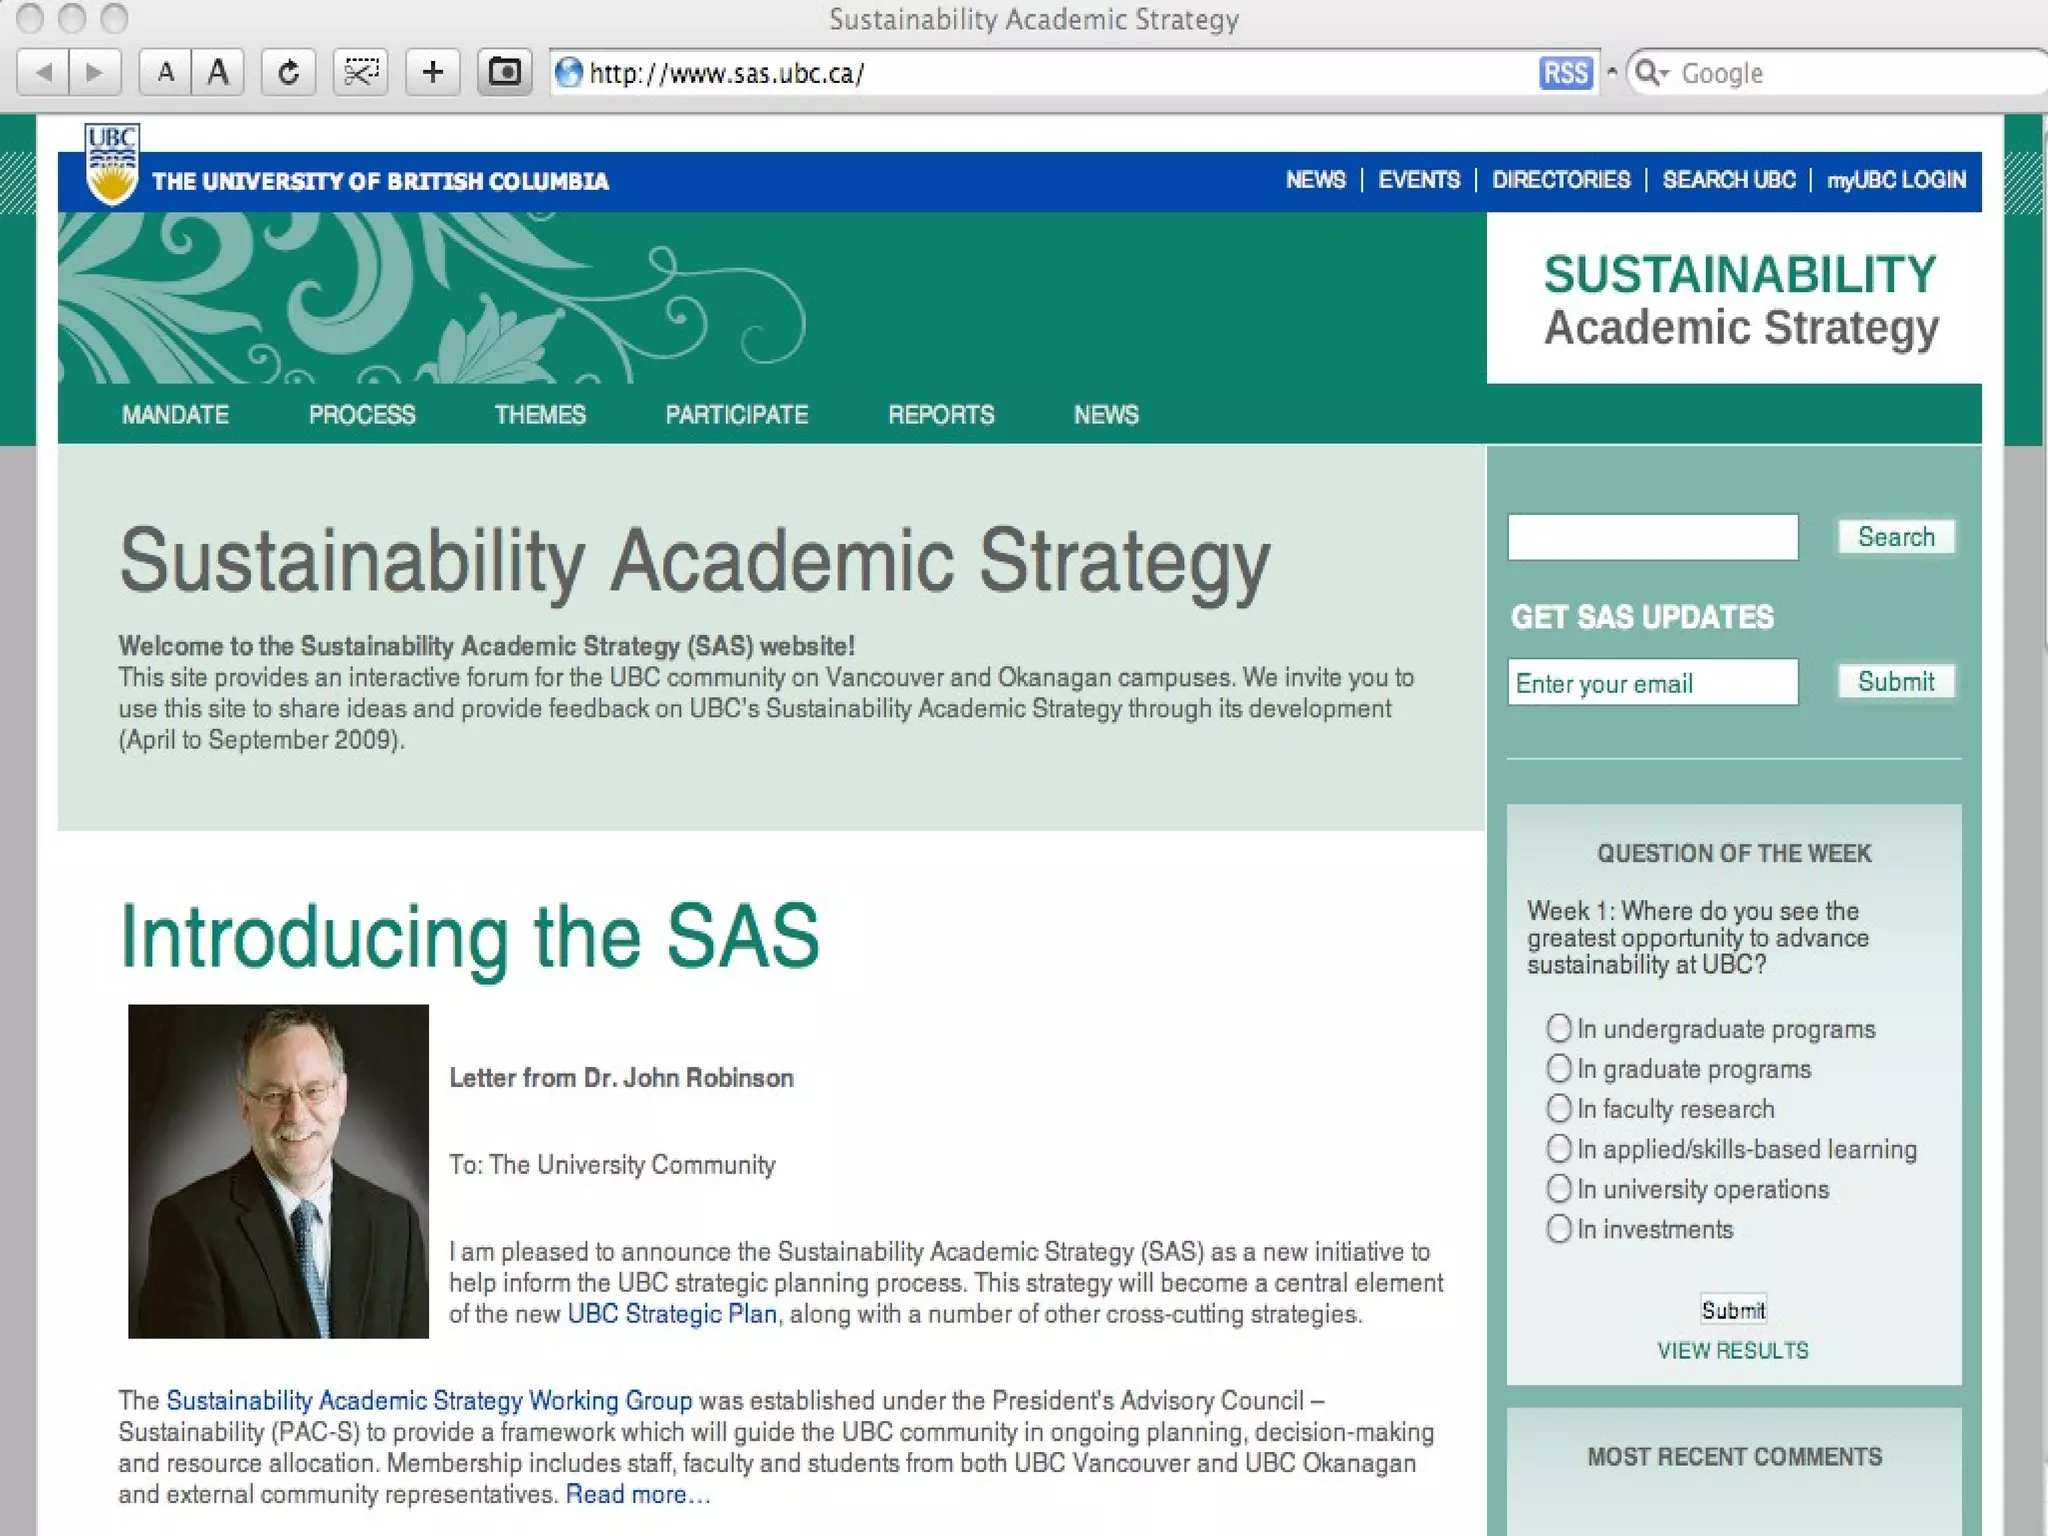Select 'In faculty research' radio option
The image size is (2048, 1536).
click(x=1559, y=1108)
